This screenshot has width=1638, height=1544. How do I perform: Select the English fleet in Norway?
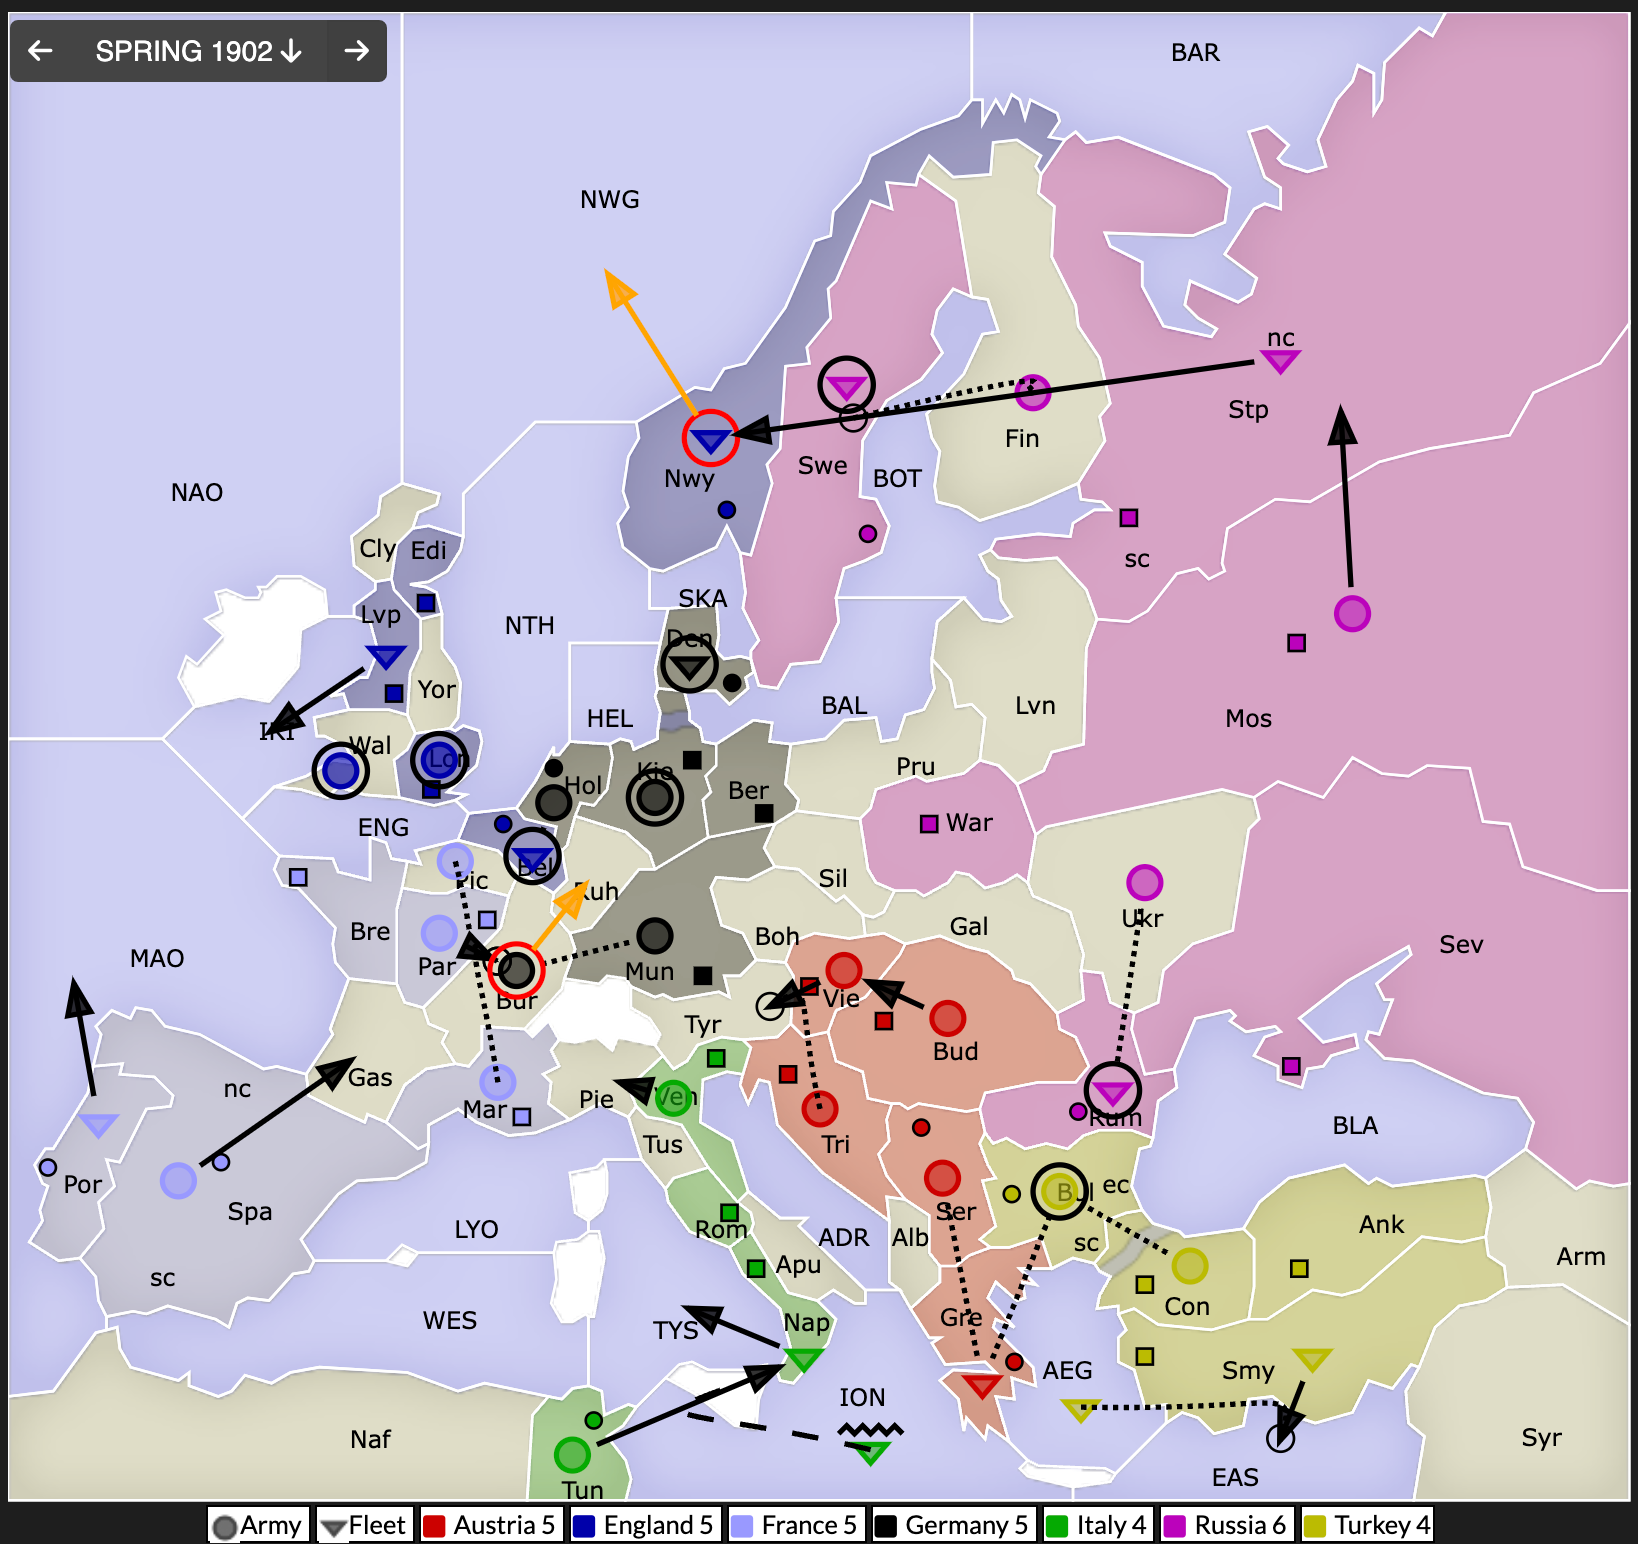click(x=710, y=439)
